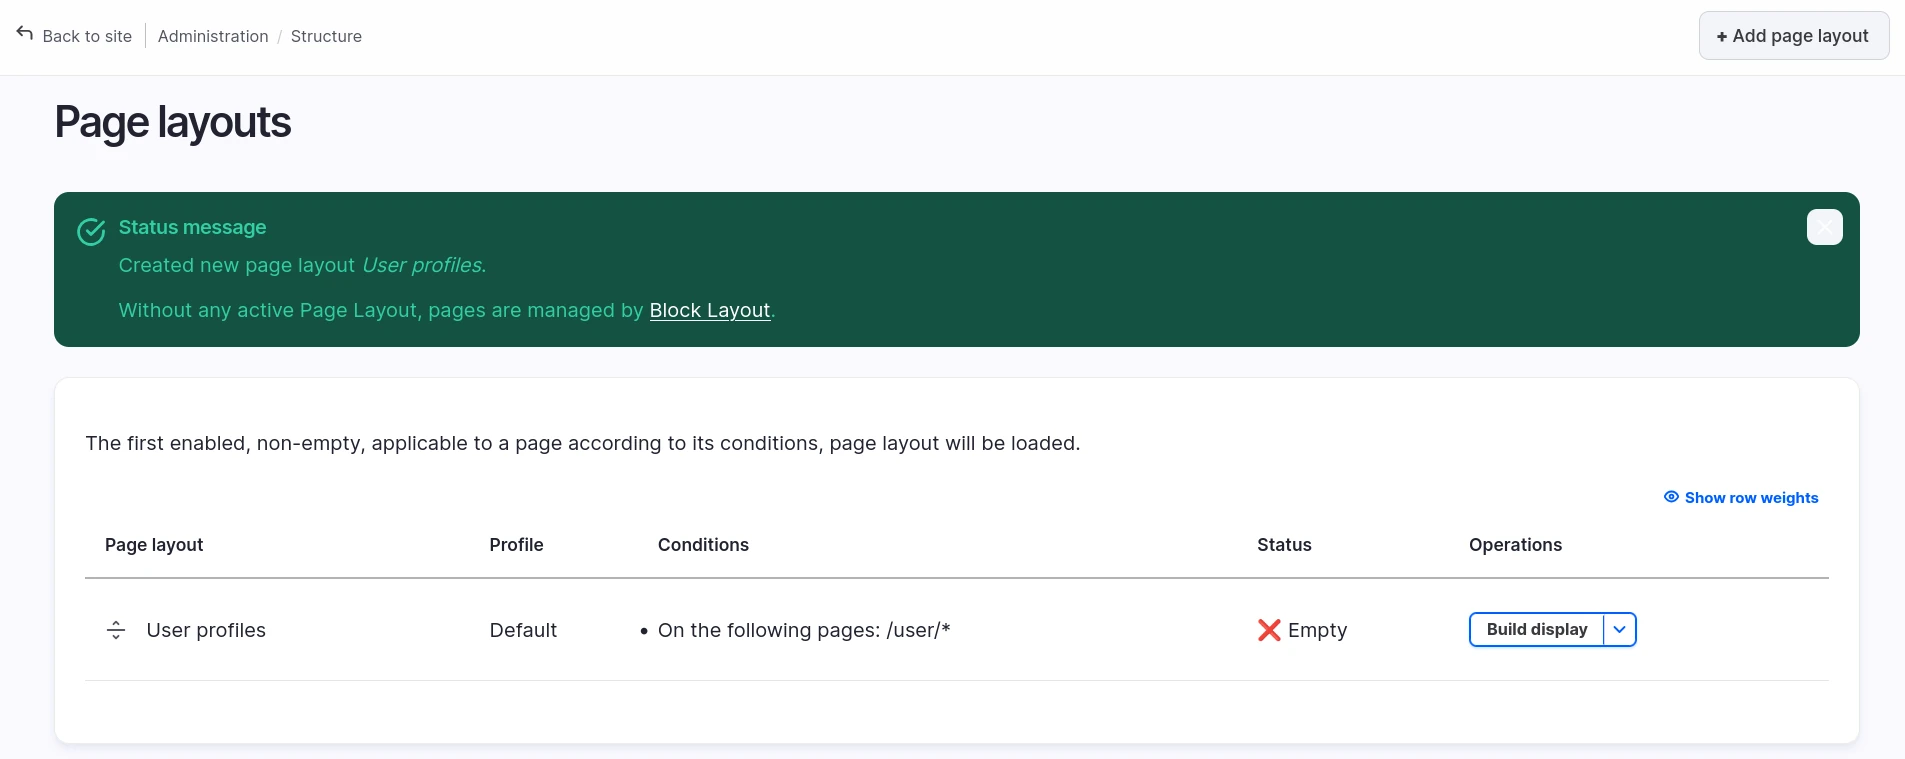This screenshot has width=1905, height=759.
Task: Click the eye icon for row weights
Action: (x=1671, y=497)
